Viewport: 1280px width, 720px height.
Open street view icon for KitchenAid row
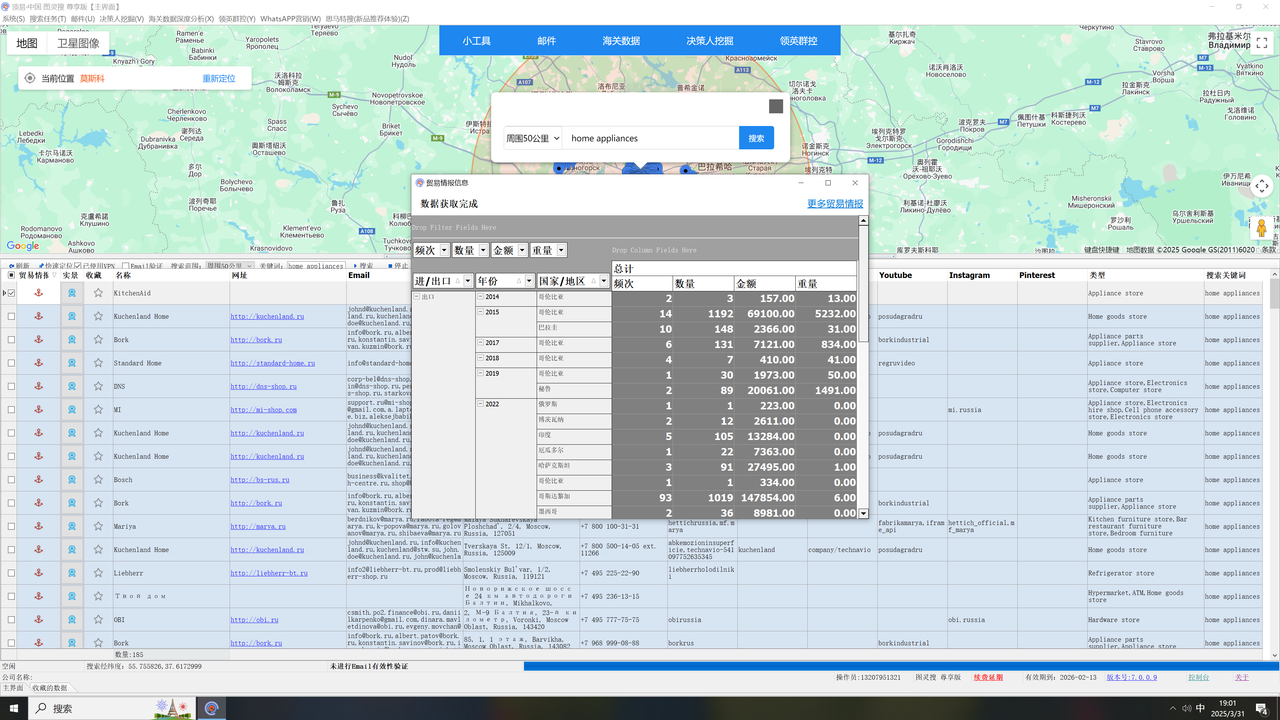[71, 293]
